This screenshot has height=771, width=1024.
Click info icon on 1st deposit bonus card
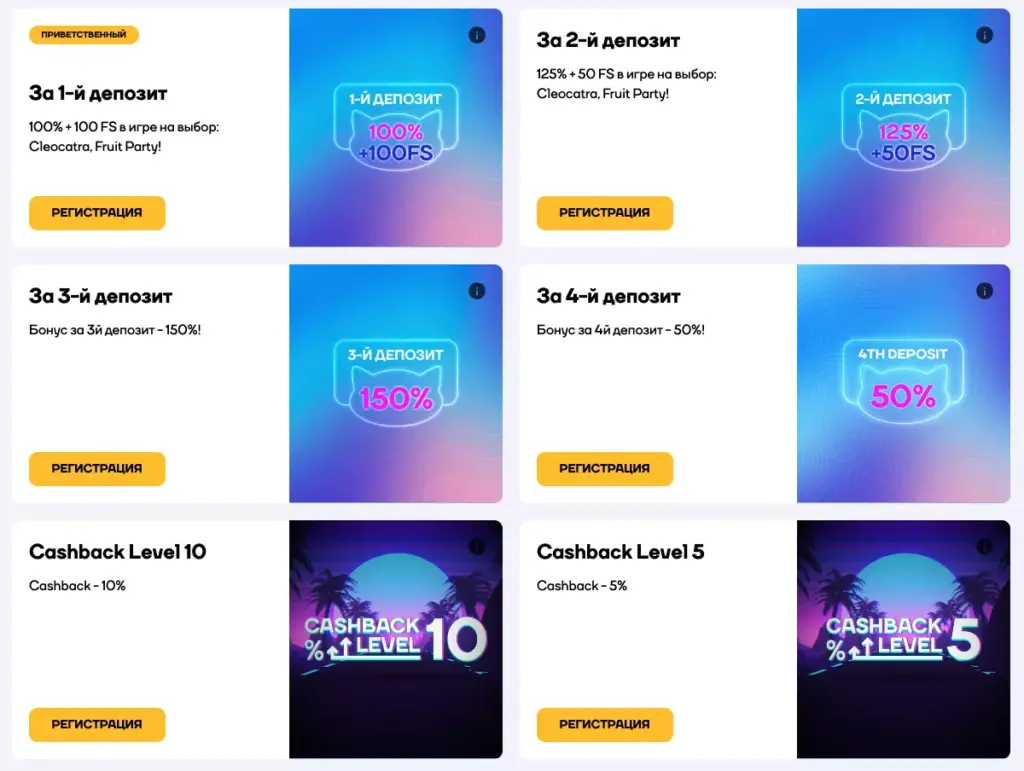477,36
